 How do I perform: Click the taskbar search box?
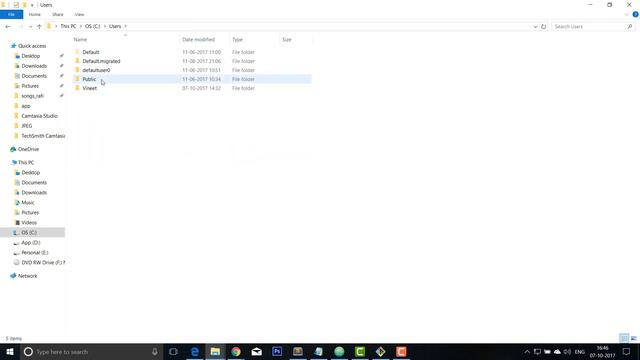click(91, 351)
